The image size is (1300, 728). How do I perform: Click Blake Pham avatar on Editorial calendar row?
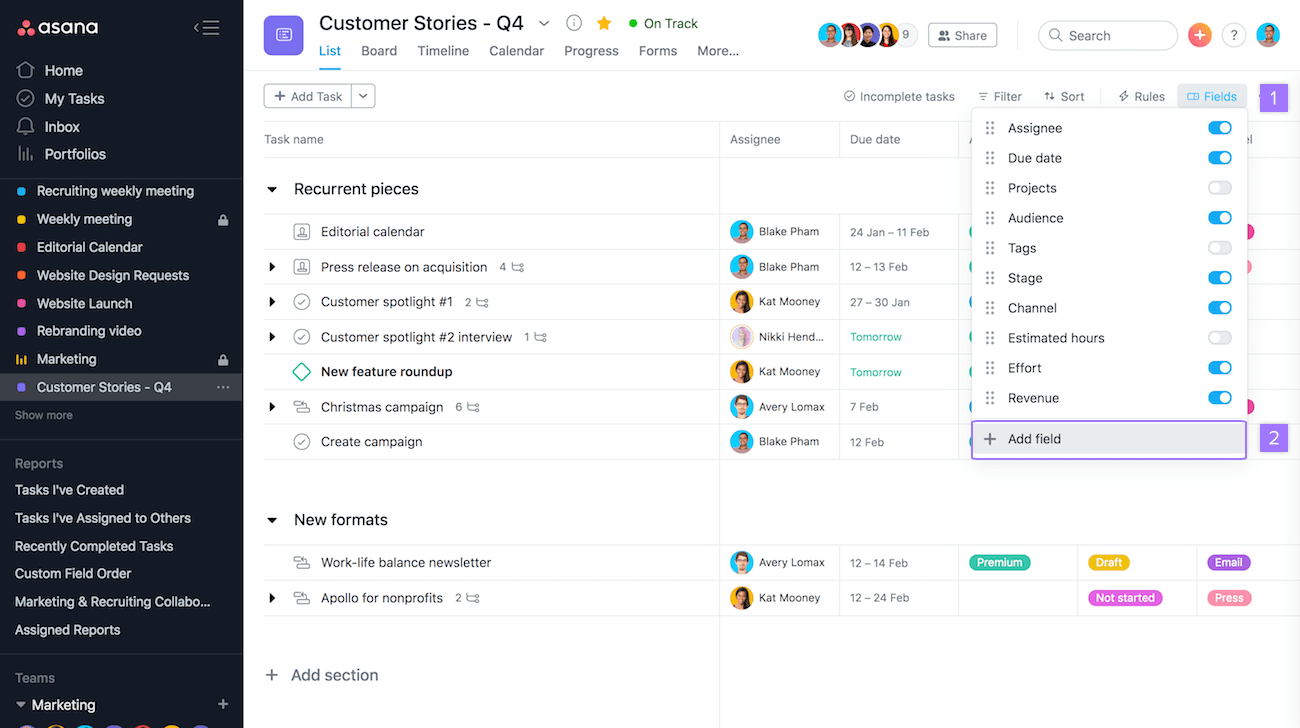741,232
